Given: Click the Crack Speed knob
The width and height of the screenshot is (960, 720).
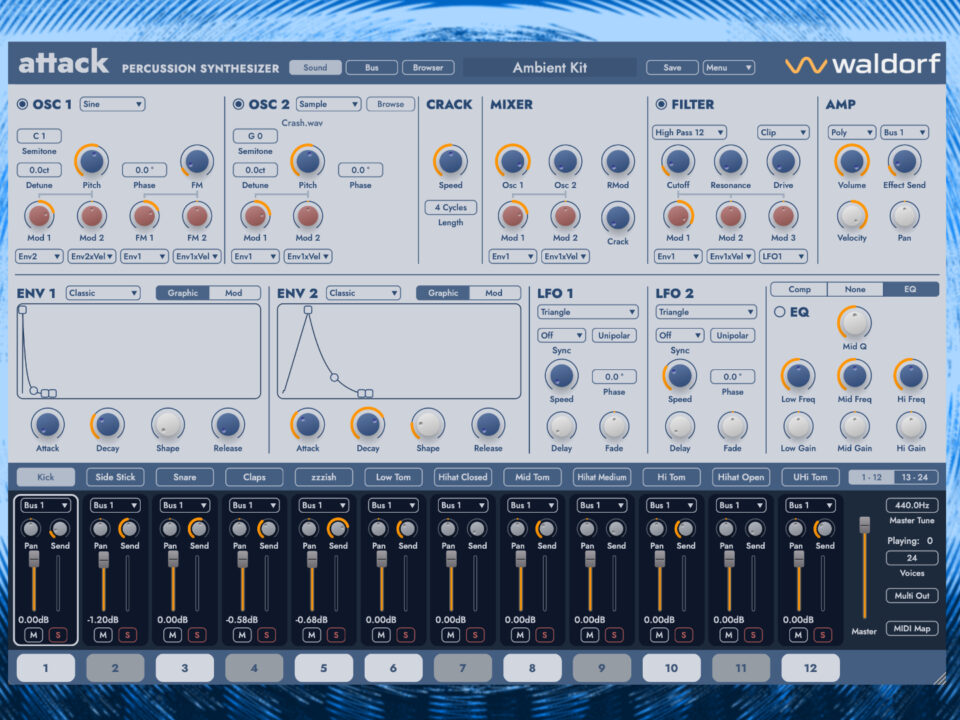Looking at the screenshot, I should click(450, 161).
